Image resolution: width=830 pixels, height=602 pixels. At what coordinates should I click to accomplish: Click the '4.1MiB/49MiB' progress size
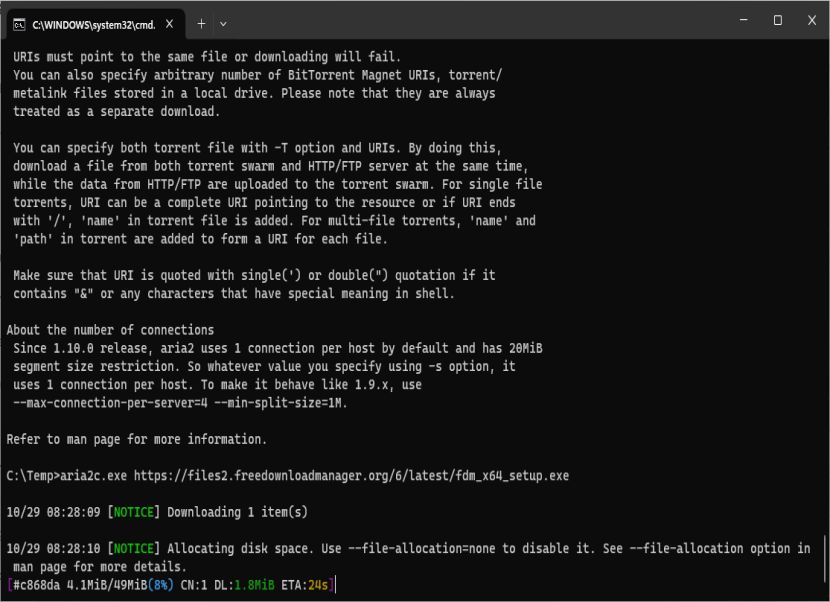pyautogui.click(x=107, y=585)
